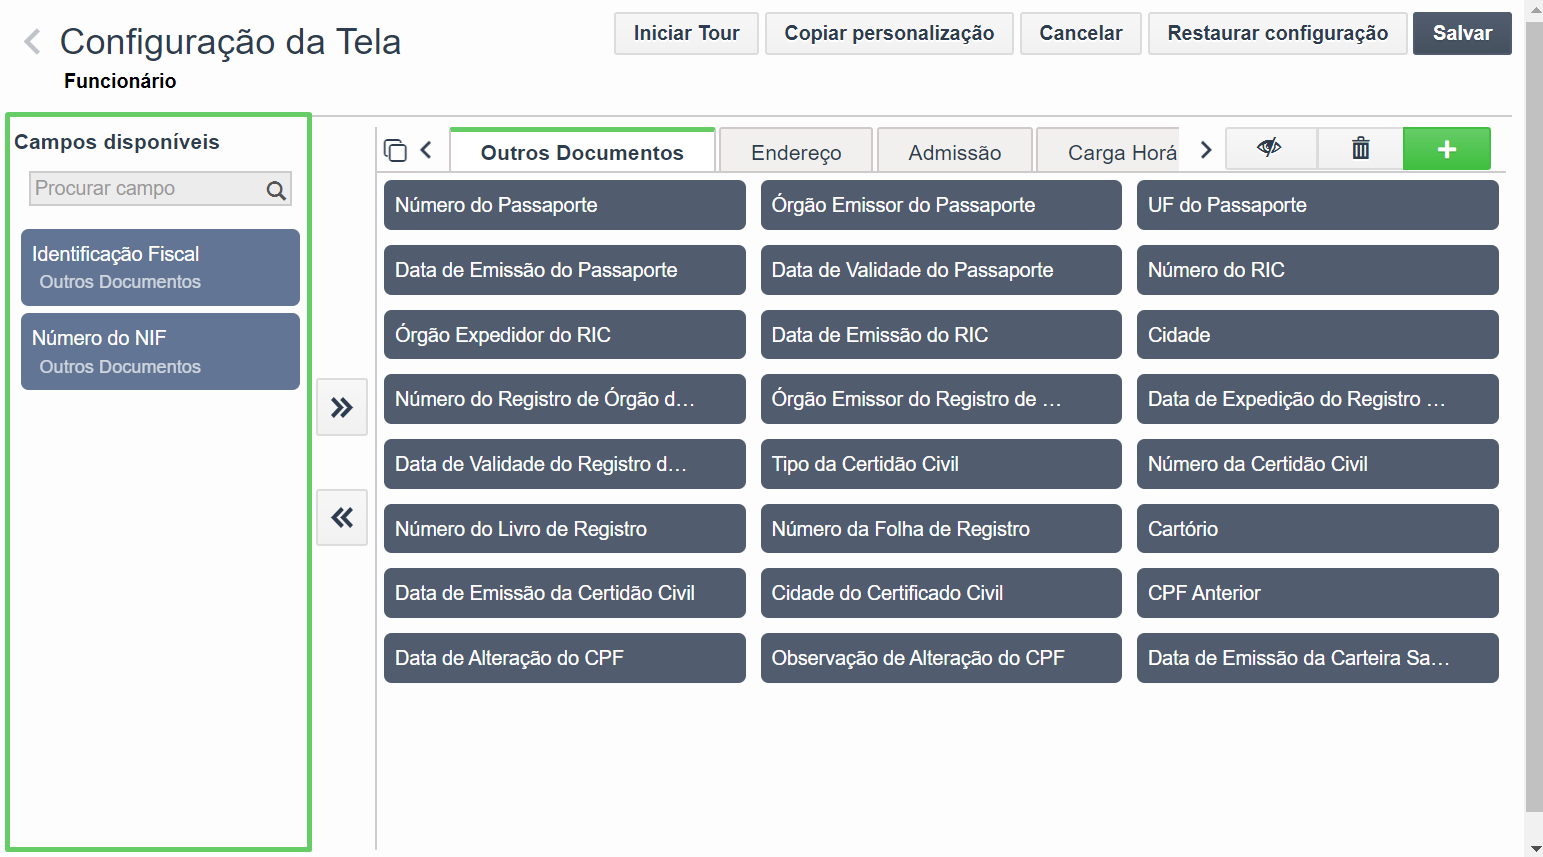Select Número da Certidão Civil
1543x857 pixels.
pyautogui.click(x=1317, y=464)
